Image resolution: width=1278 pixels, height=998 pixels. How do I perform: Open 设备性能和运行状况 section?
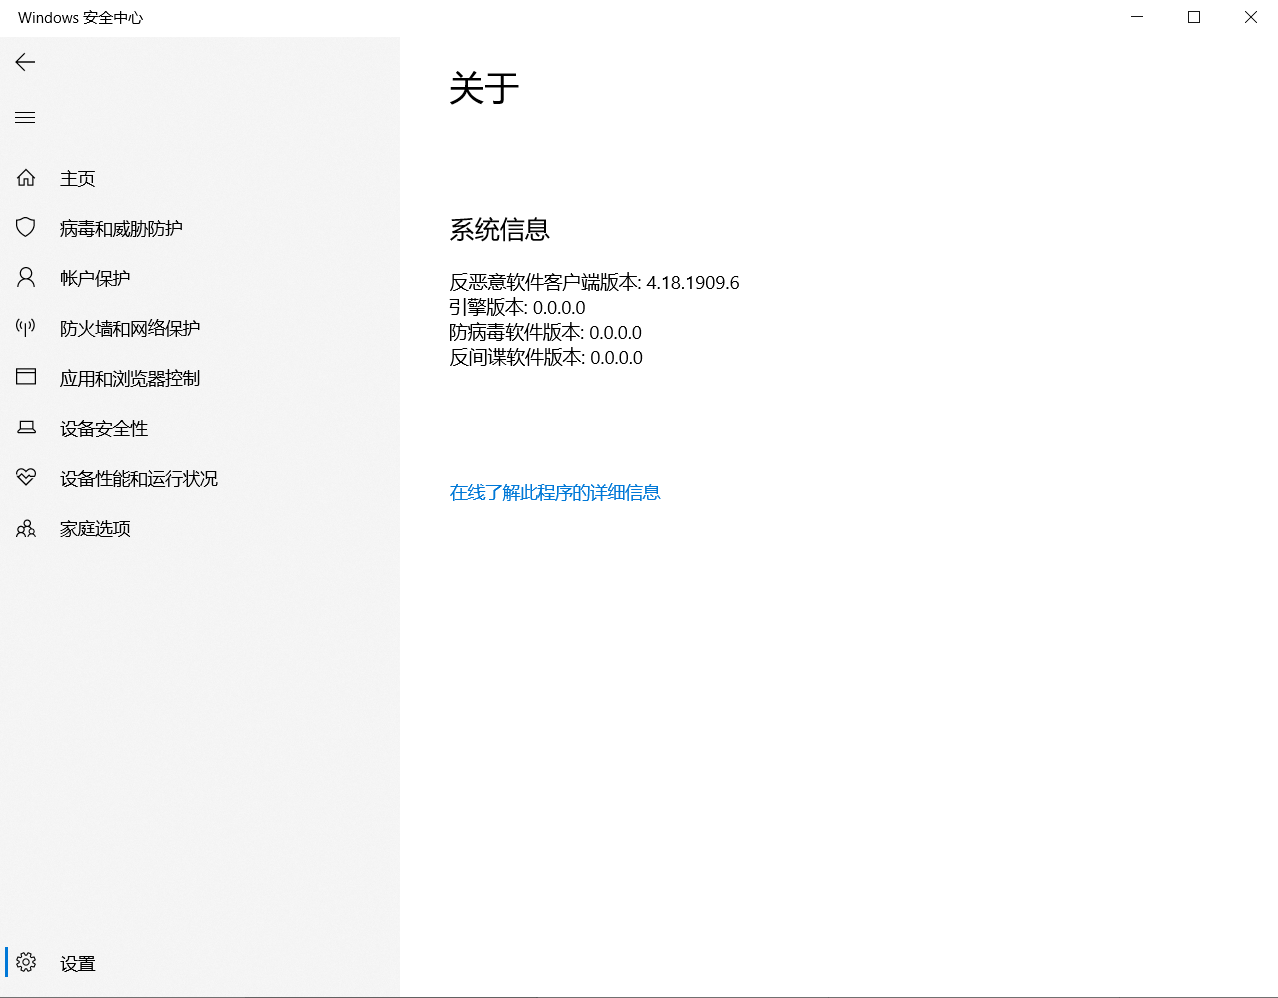click(x=139, y=478)
